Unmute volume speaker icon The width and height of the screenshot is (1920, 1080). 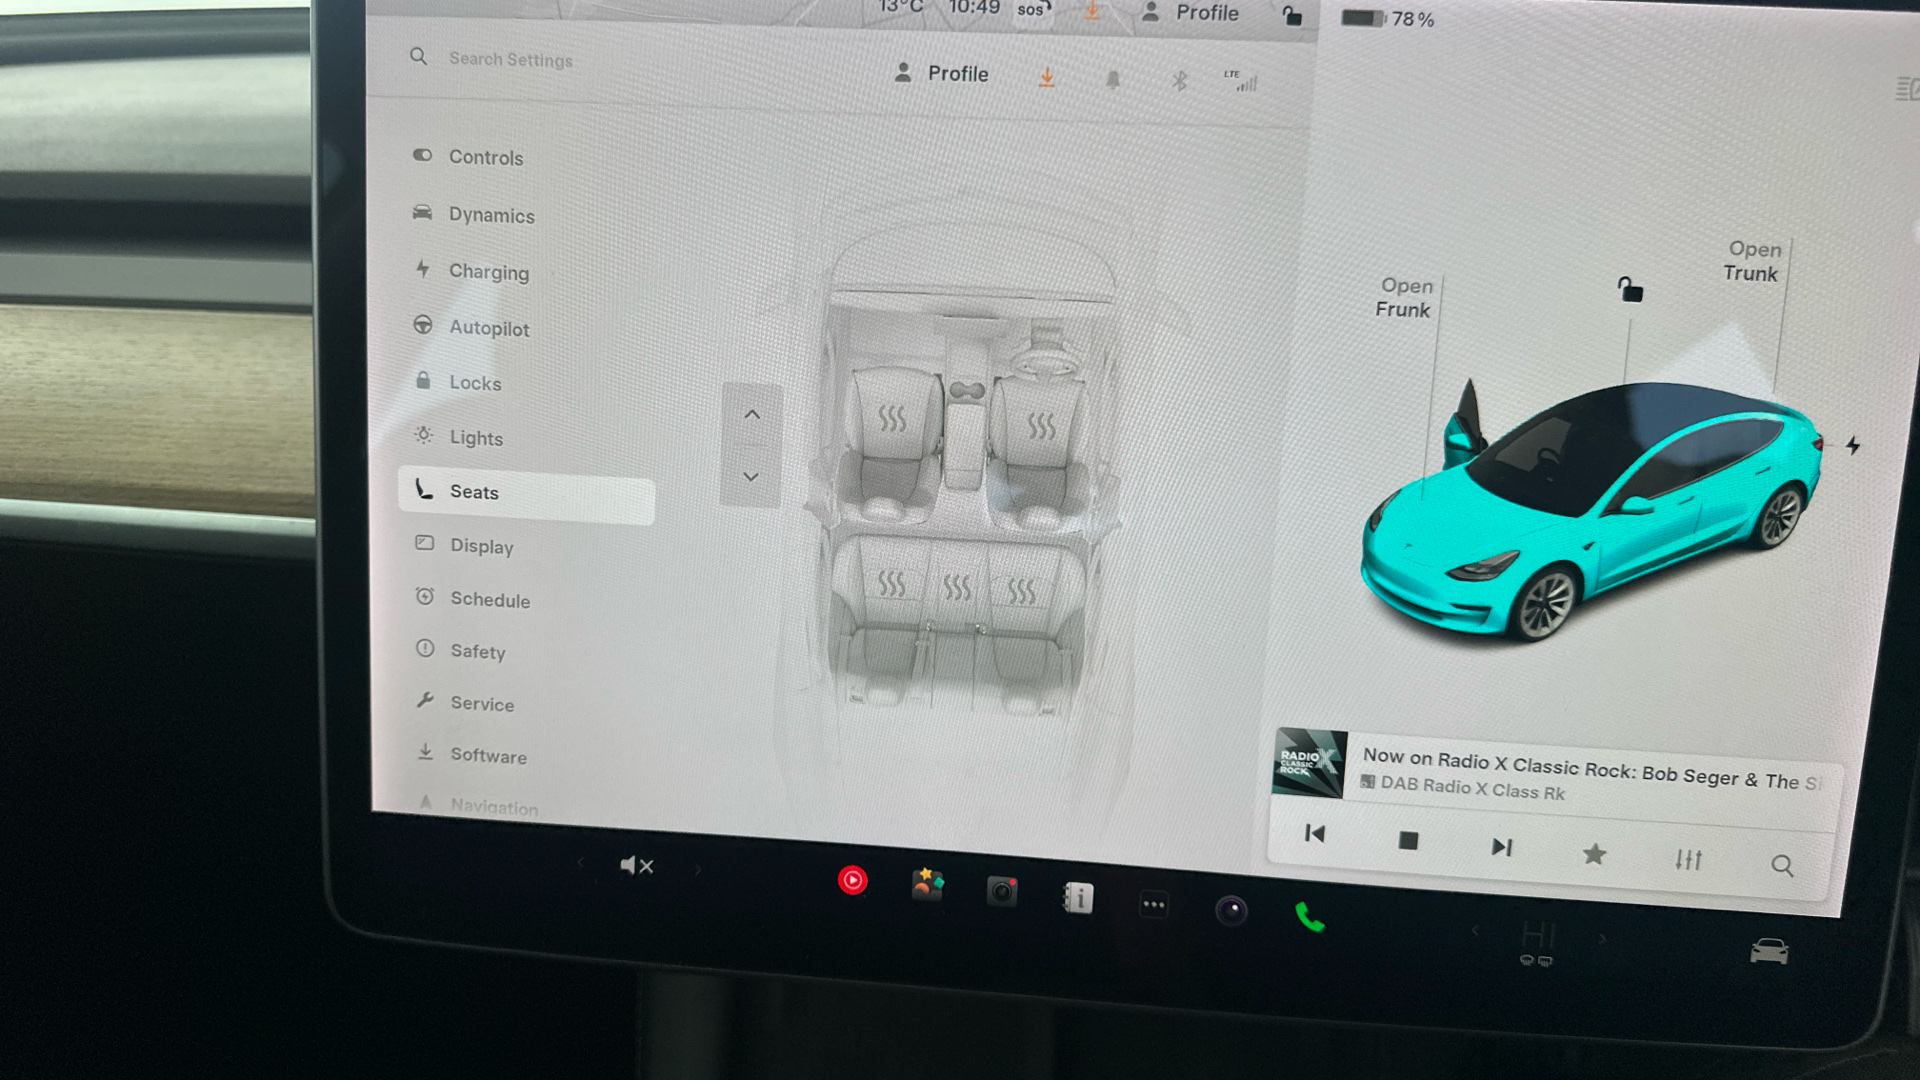[636, 866]
